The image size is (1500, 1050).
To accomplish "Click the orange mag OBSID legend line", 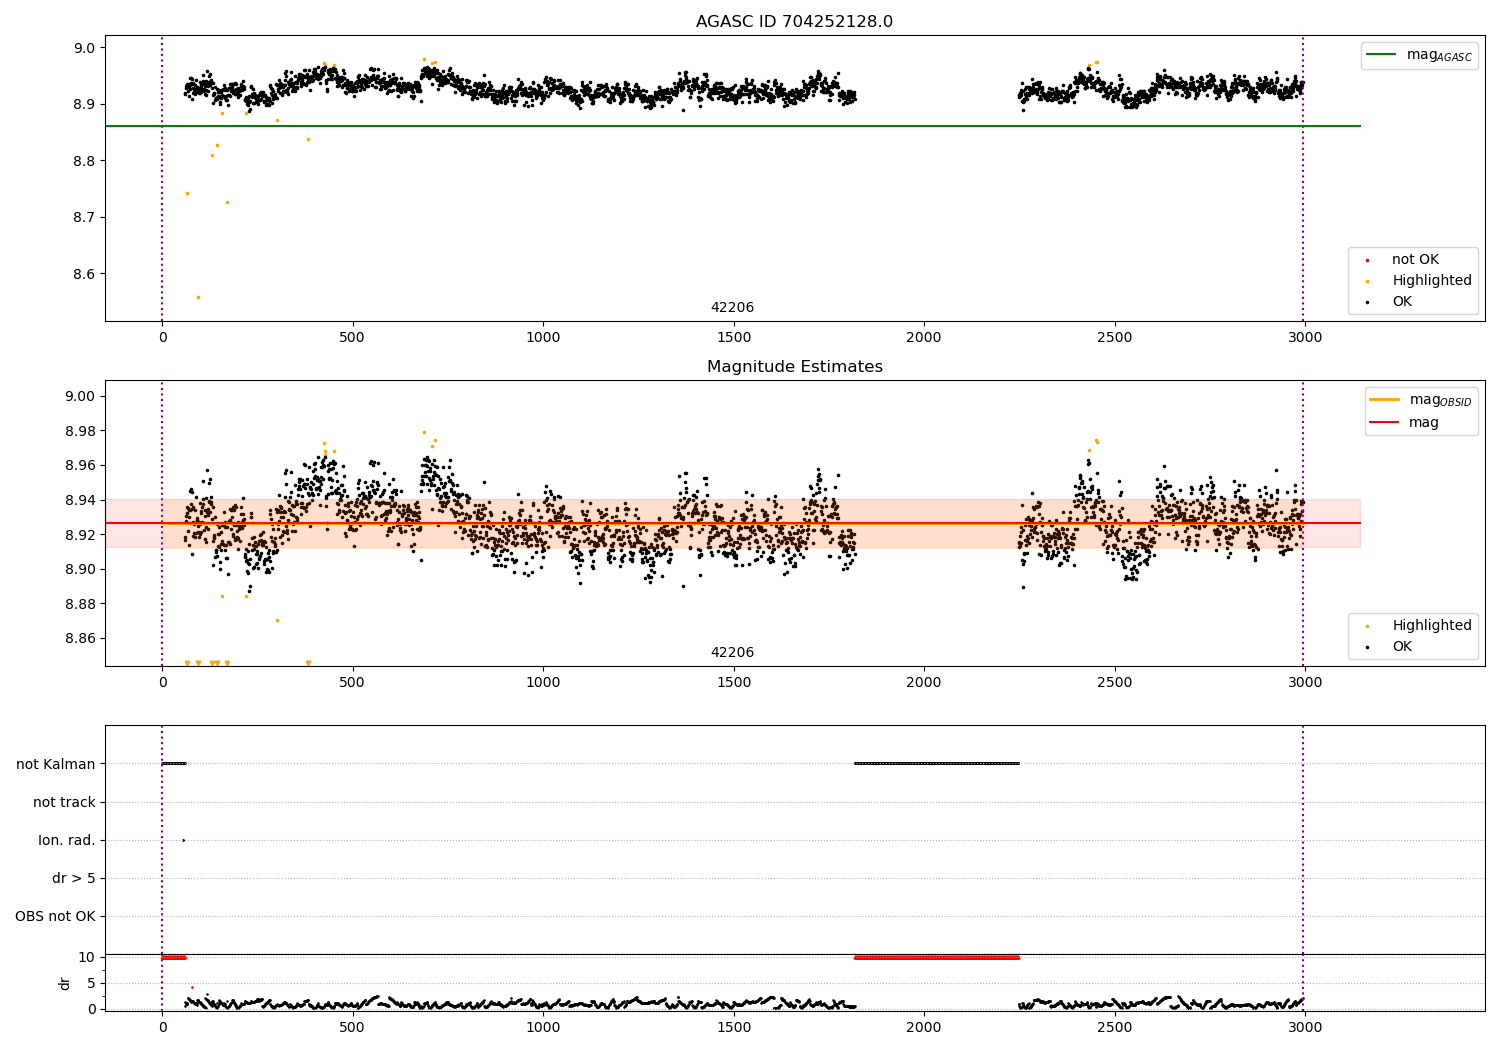I will tap(1385, 400).
